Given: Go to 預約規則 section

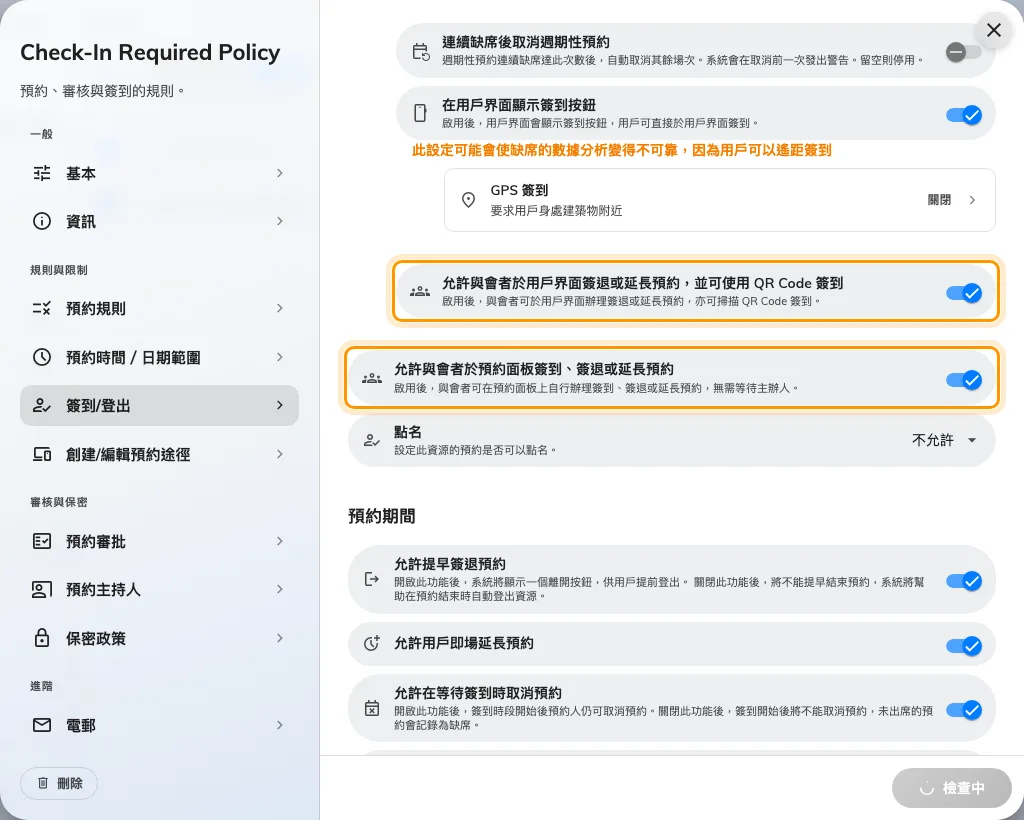Looking at the screenshot, I should (x=159, y=308).
